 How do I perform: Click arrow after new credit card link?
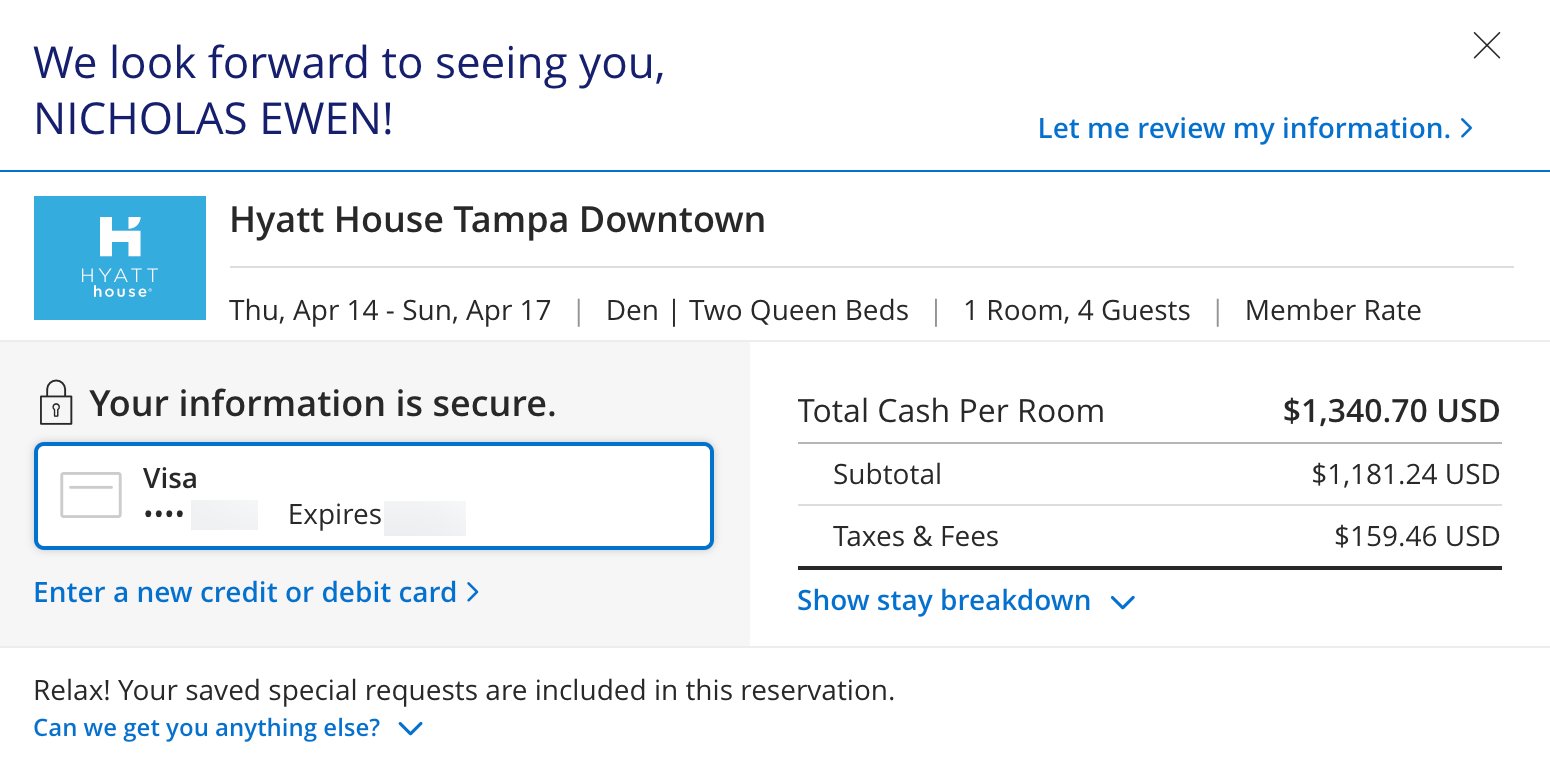tap(473, 592)
